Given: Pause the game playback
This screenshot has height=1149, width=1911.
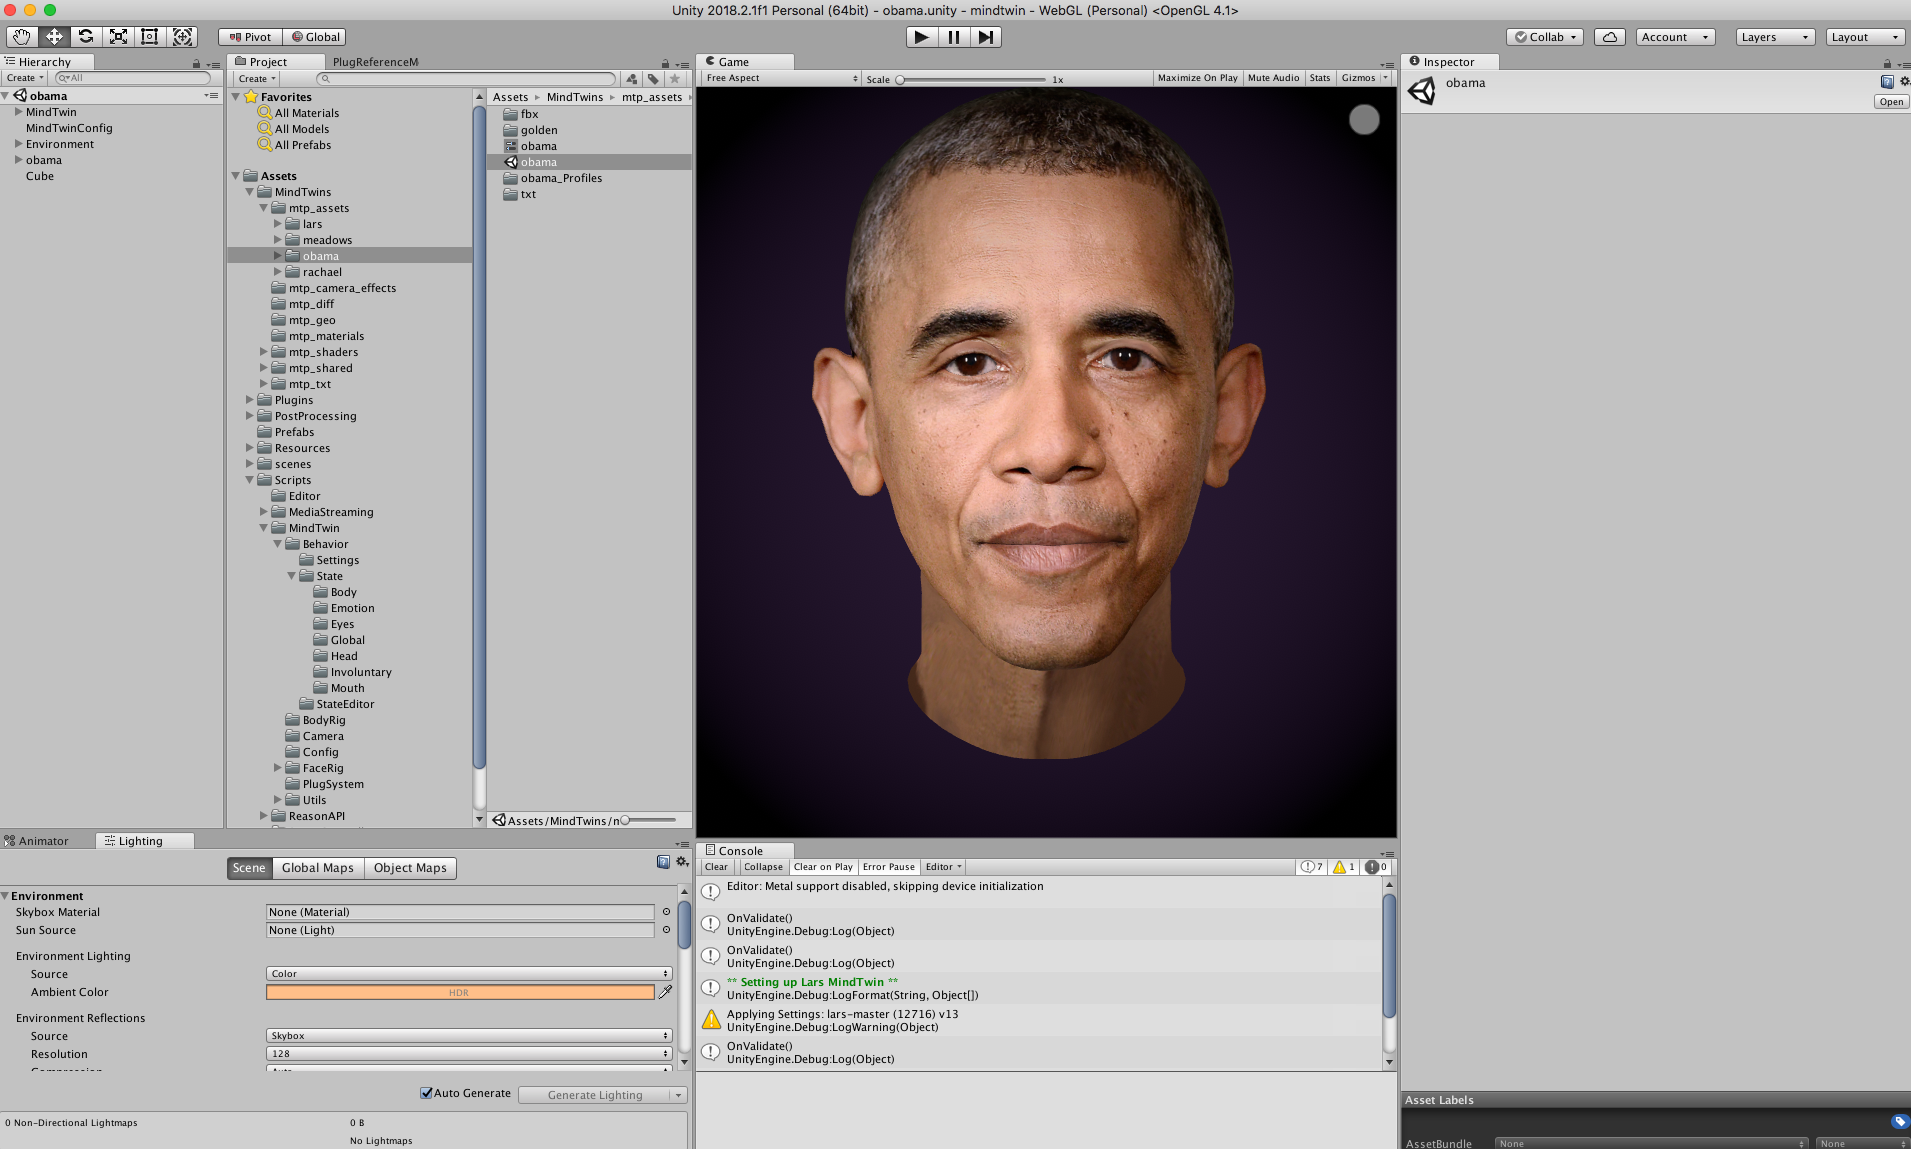Looking at the screenshot, I should pos(954,37).
